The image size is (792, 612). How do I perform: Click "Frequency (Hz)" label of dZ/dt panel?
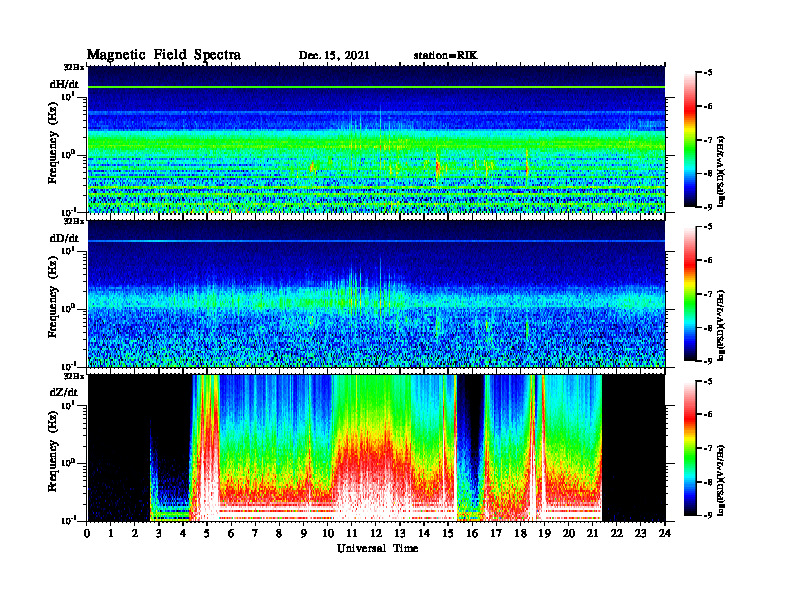tap(53, 451)
